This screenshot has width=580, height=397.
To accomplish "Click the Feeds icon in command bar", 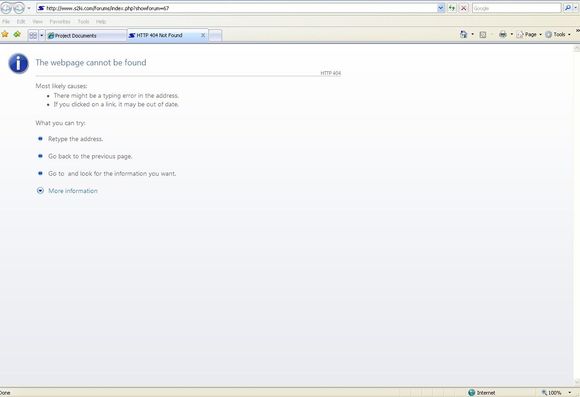I will [x=483, y=34].
